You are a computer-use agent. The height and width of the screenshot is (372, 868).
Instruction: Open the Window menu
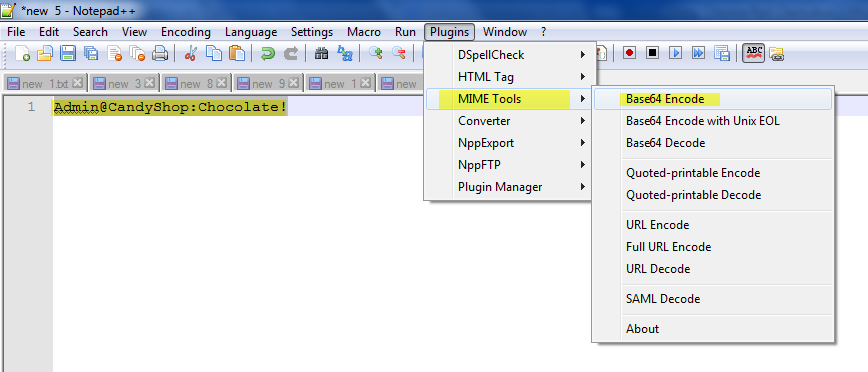505,32
